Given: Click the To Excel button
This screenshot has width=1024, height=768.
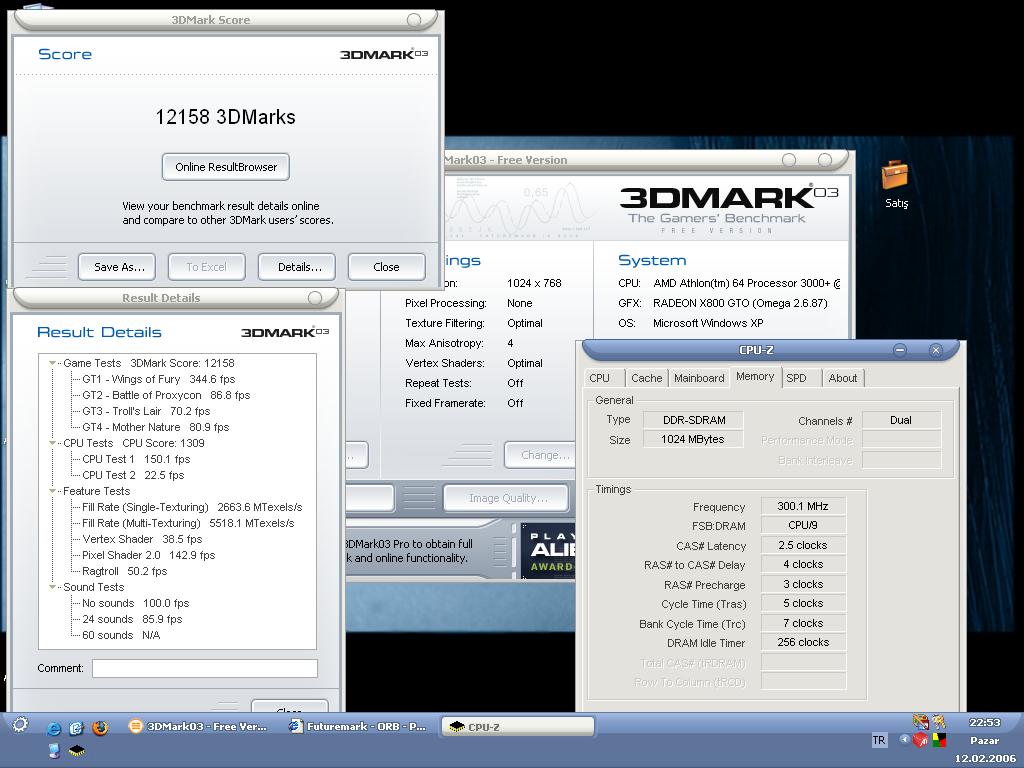Looking at the screenshot, I should coord(206,267).
